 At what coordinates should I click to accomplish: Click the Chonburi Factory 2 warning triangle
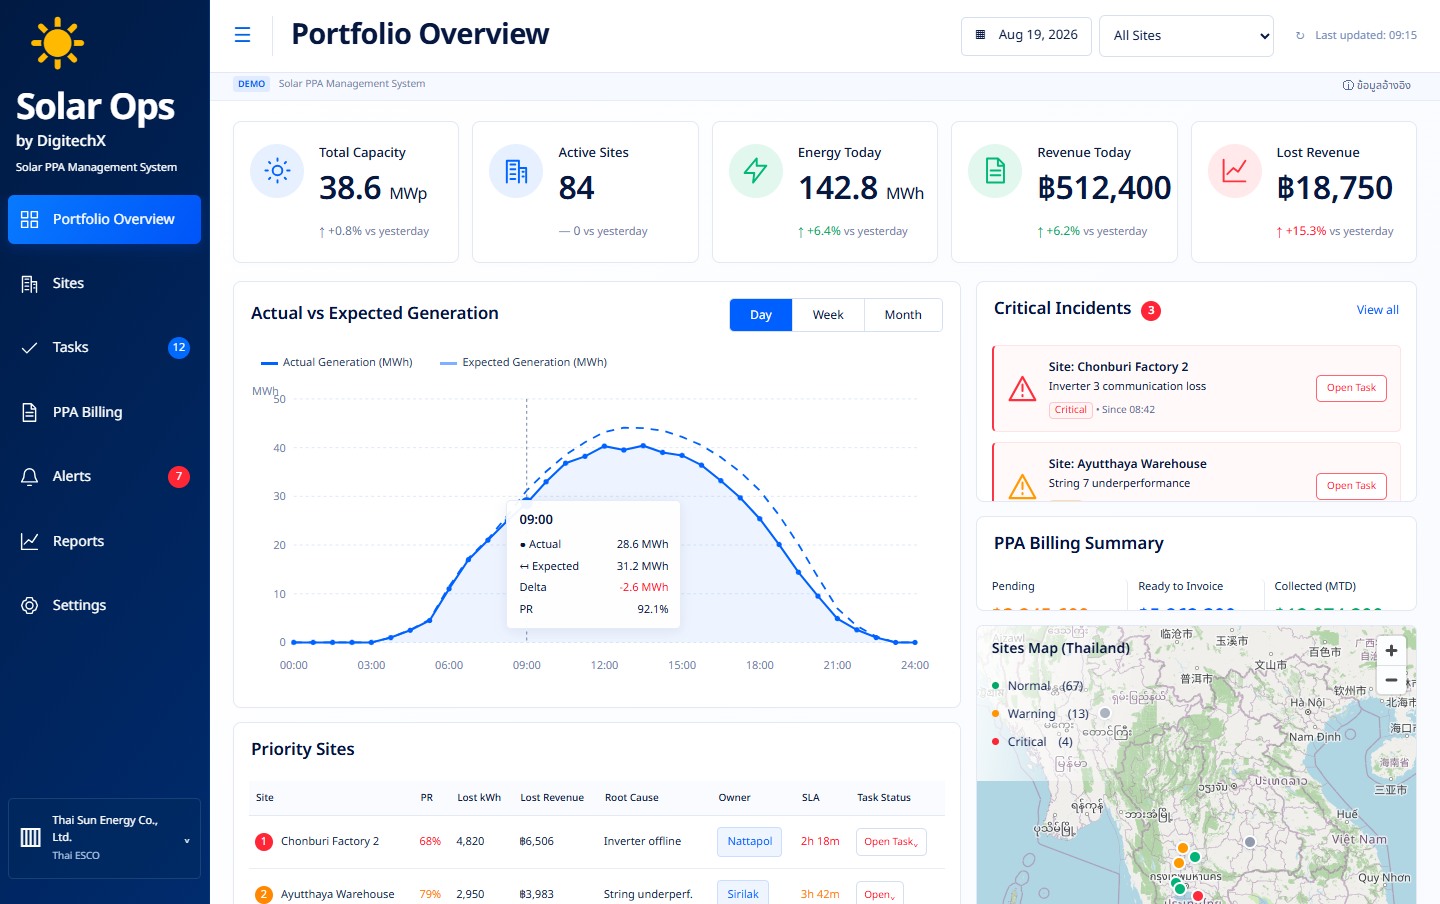point(1022,388)
